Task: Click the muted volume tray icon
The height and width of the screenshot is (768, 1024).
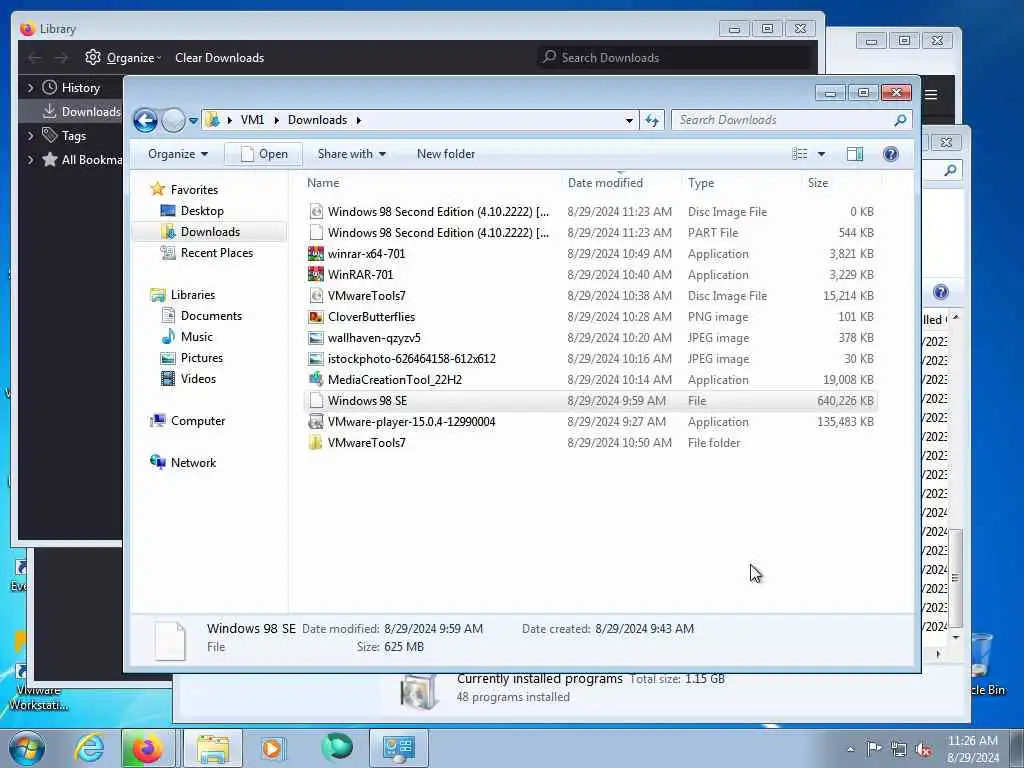Action: 923,749
